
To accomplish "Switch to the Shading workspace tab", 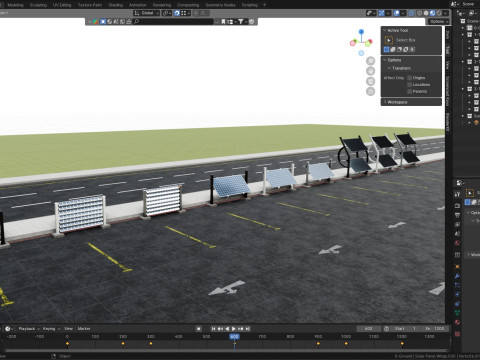I will tap(116, 5).
